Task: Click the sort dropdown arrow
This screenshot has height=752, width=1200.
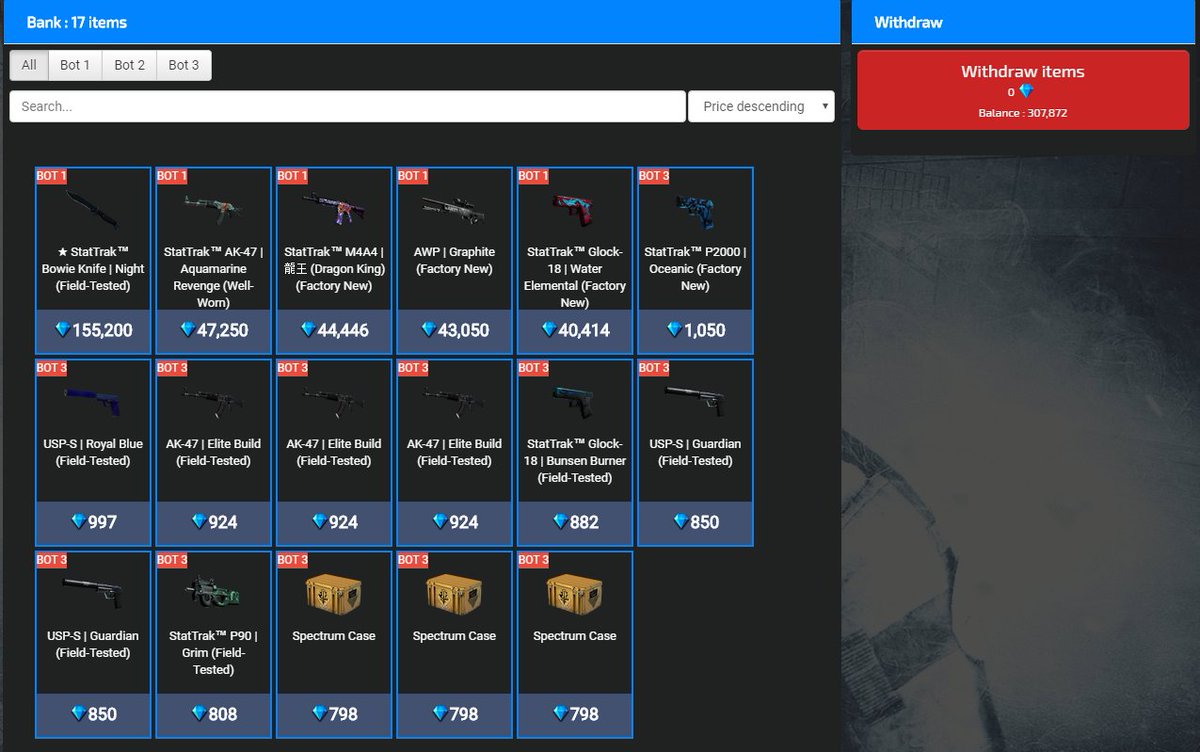Action: point(827,106)
